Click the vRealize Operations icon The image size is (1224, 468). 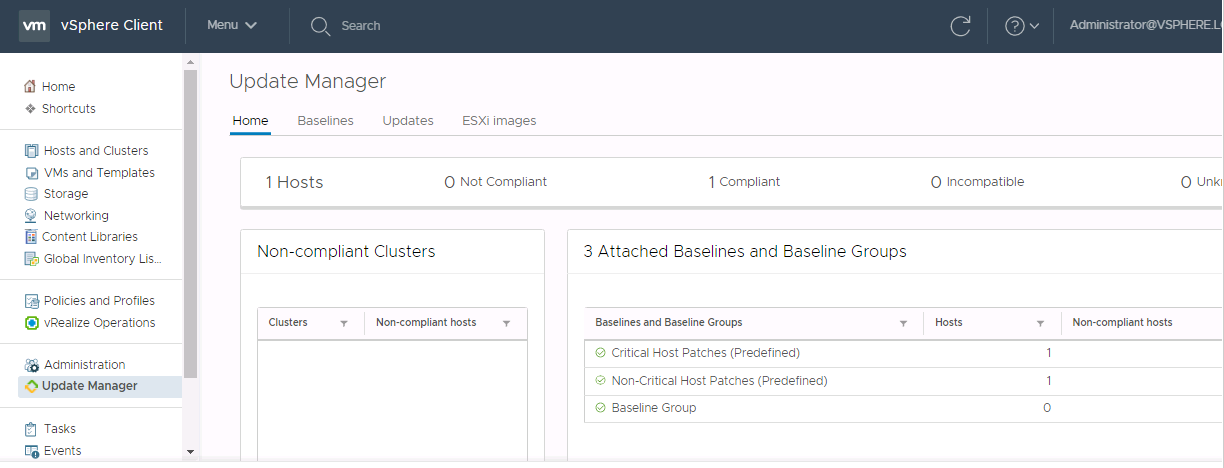click(32, 323)
